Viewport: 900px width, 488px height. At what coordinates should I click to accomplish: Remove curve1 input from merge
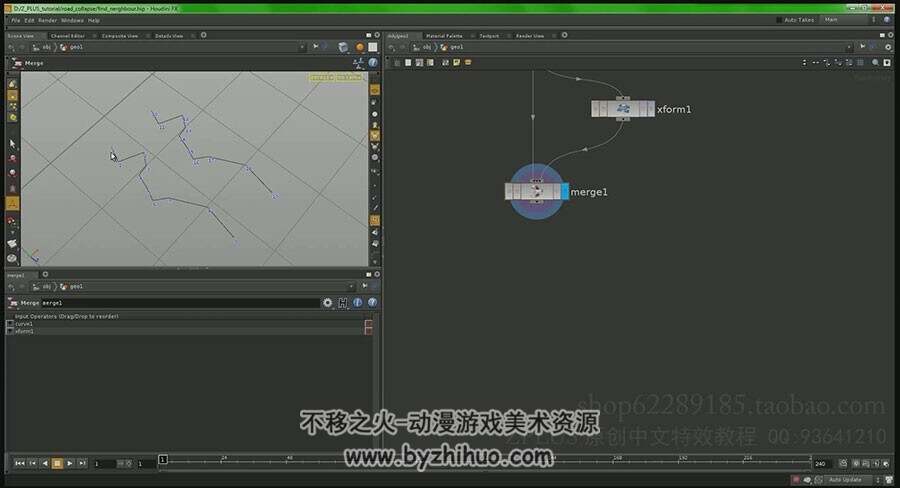pyautogui.click(x=368, y=324)
